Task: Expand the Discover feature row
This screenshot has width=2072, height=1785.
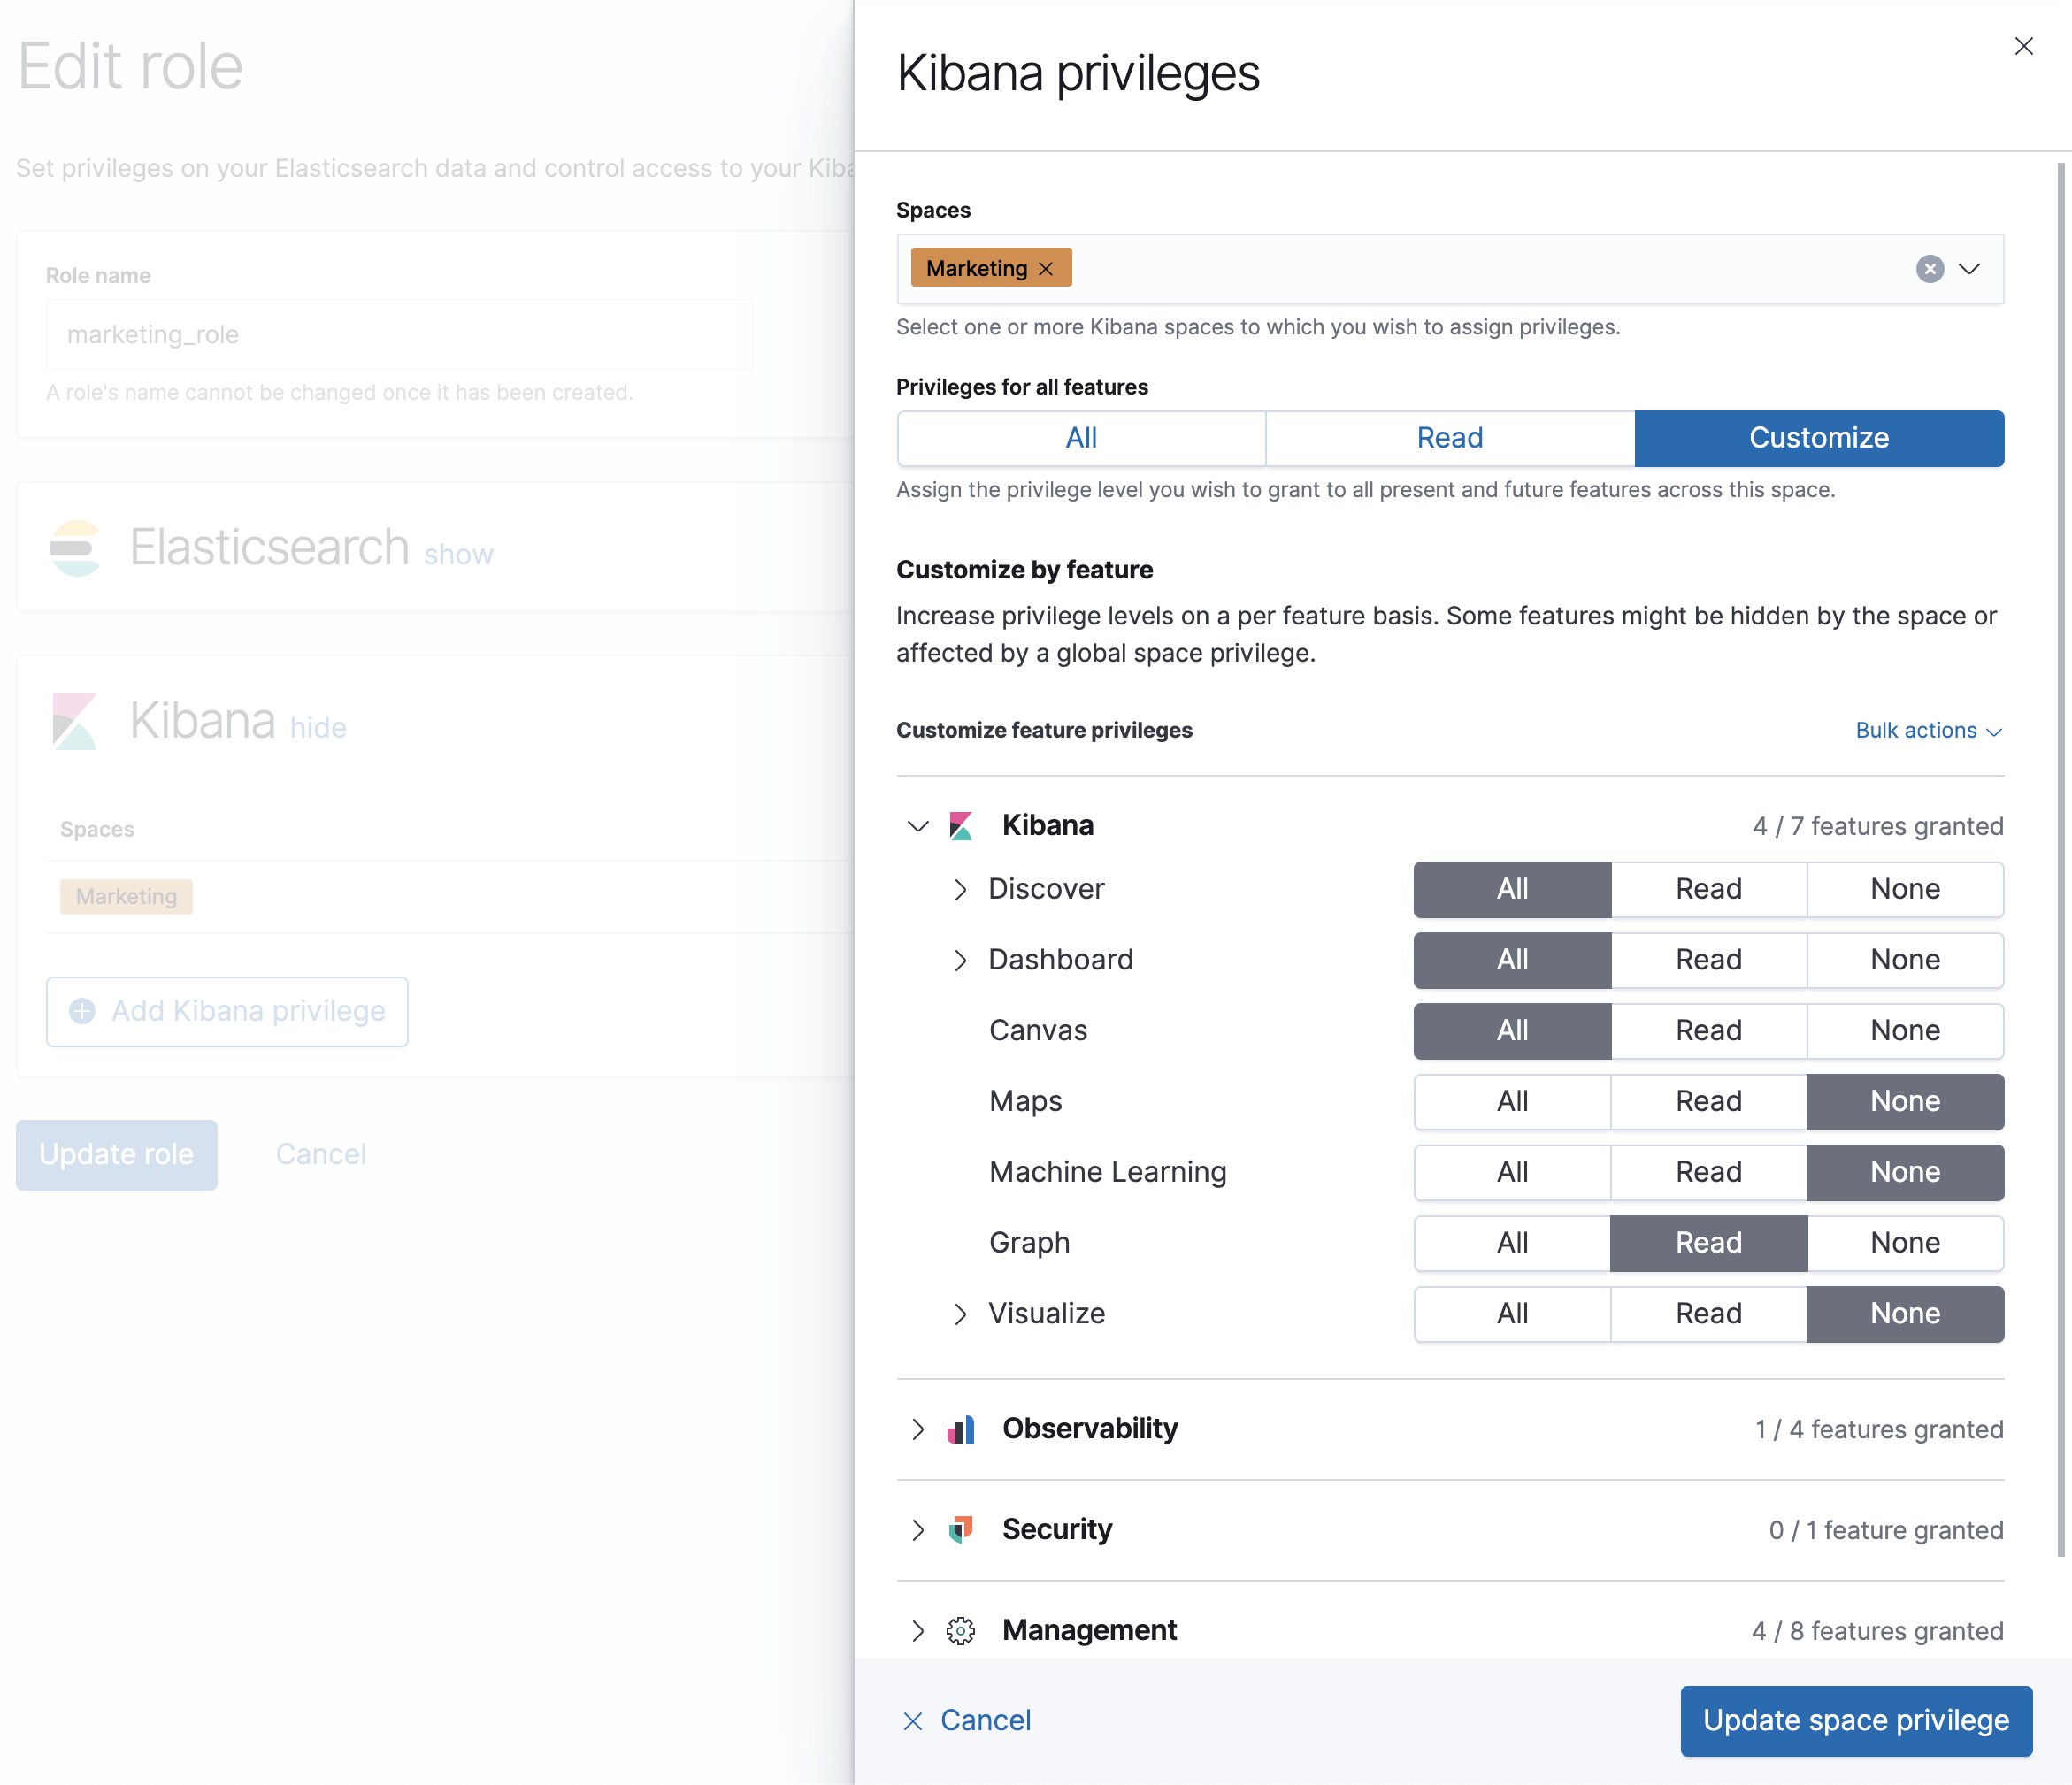Action: click(961, 889)
